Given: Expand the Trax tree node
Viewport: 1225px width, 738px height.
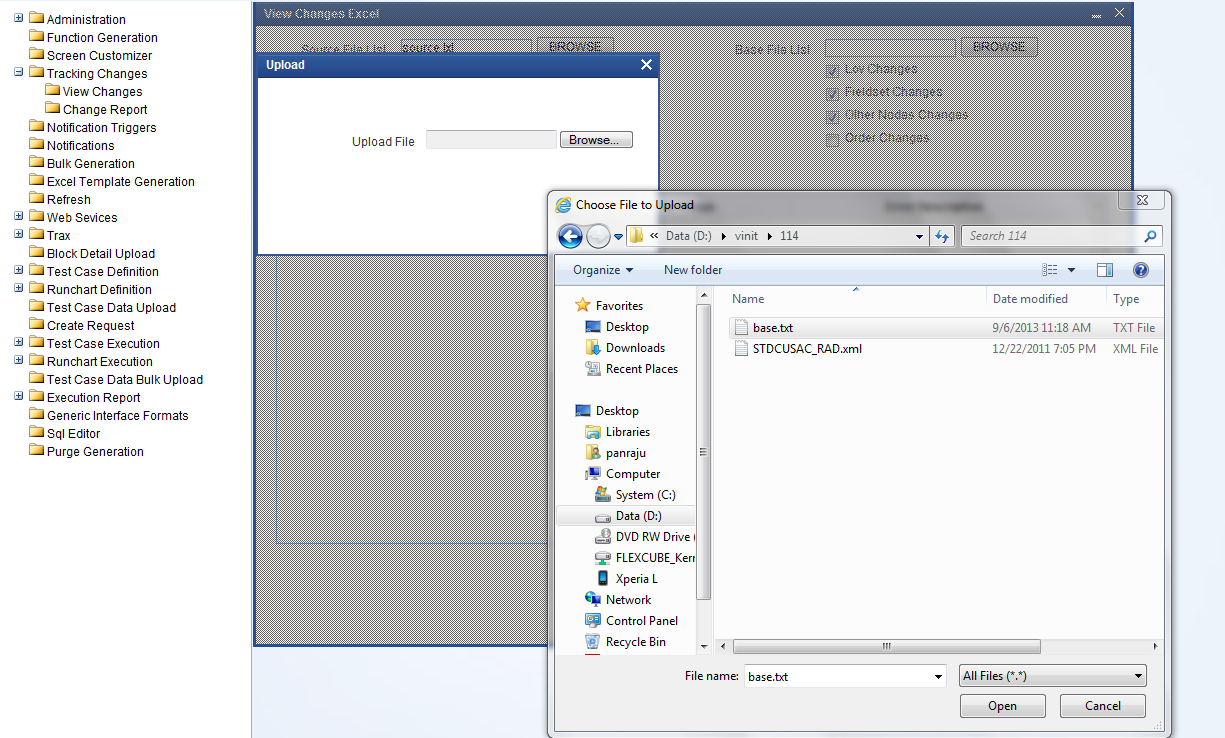Looking at the screenshot, I should point(19,235).
